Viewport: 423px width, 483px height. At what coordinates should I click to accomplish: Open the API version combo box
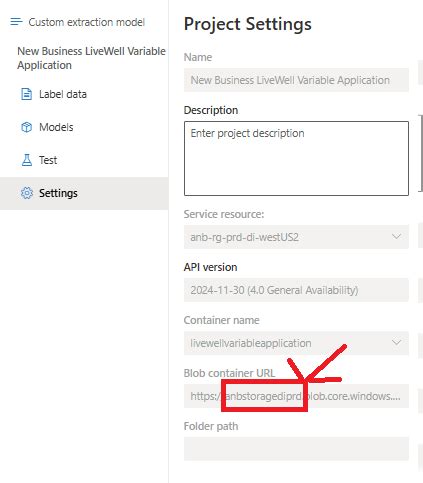pos(296,290)
